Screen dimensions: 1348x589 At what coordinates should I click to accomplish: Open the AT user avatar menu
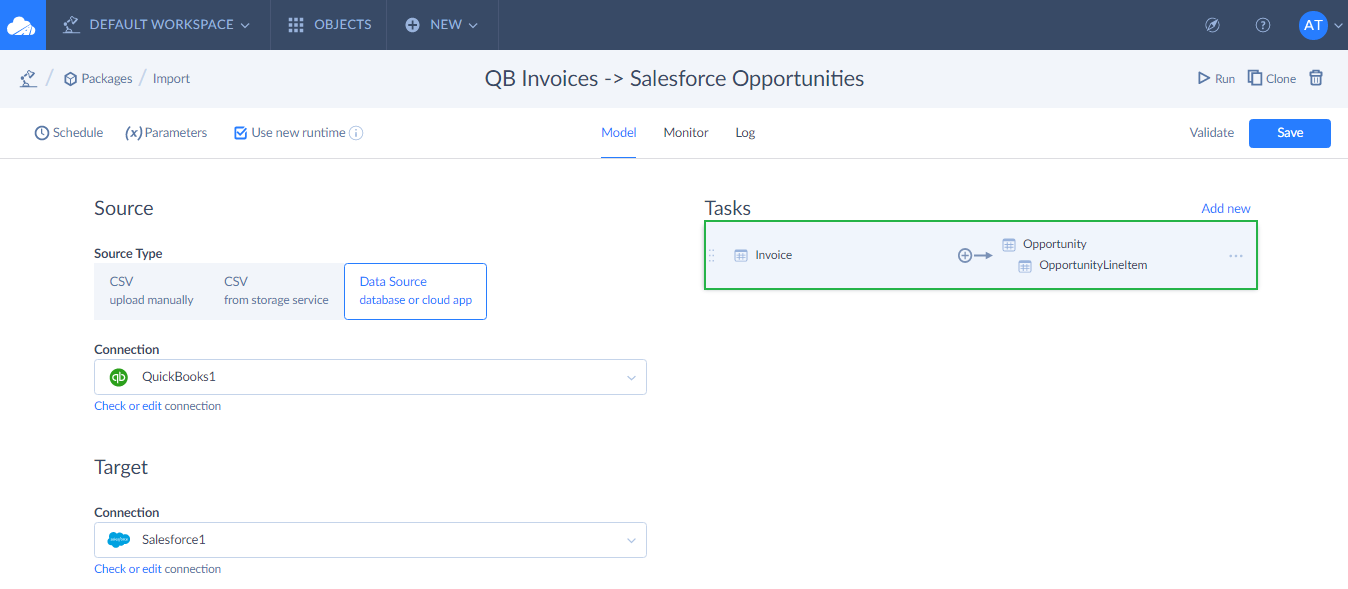click(x=1313, y=25)
